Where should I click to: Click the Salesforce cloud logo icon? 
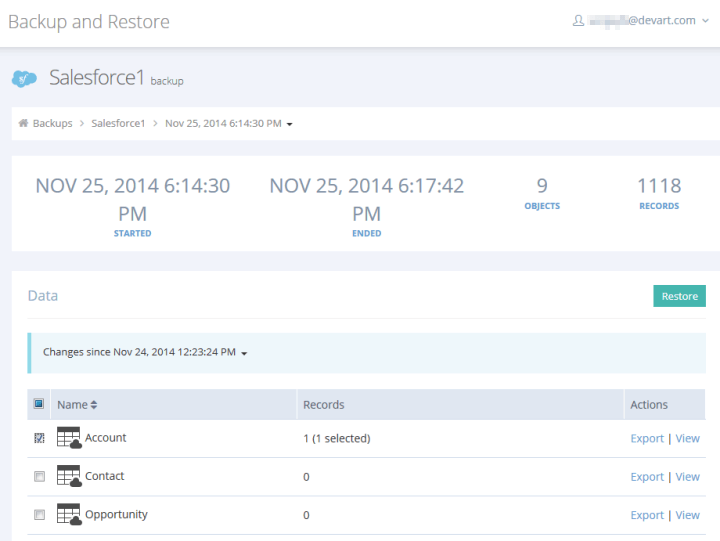pyautogui.click(x=24, y=79)
